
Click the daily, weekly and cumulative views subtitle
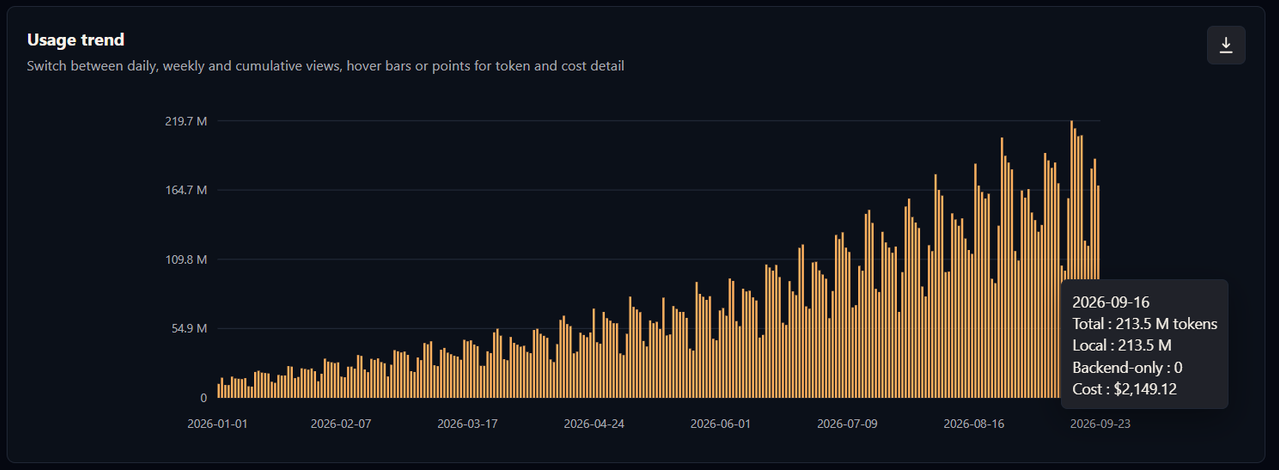click(326, 66)
